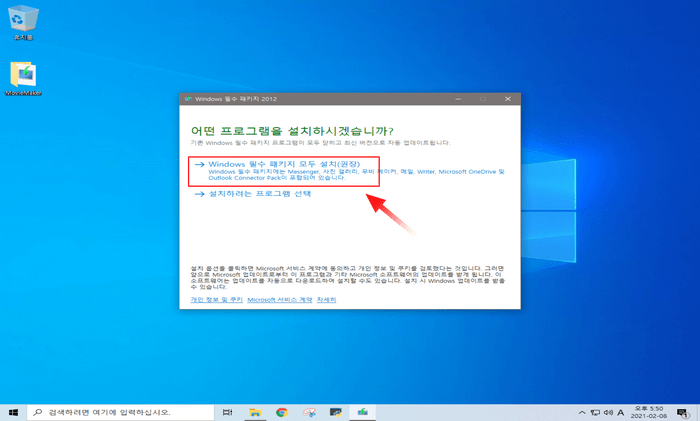
Task: Select the MovieMaker folder on desktop
Action: pyautogui.click(x=23, y=79)
